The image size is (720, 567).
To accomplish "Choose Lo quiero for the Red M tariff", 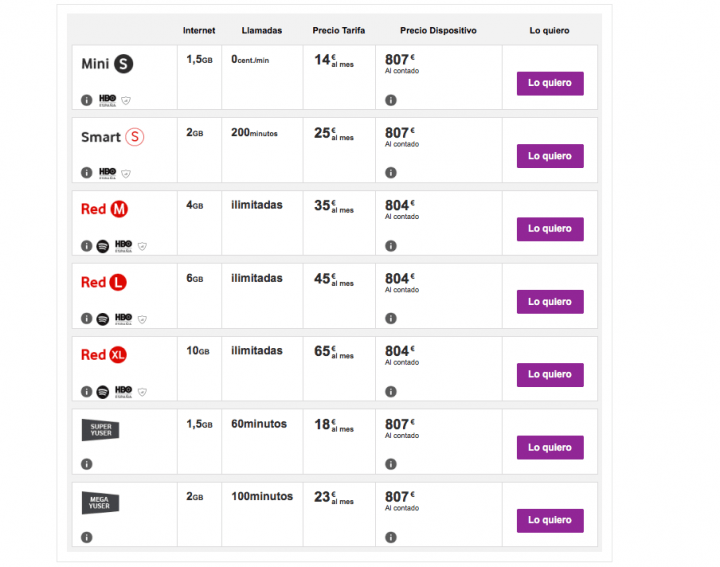I will (x=550, y=229).
